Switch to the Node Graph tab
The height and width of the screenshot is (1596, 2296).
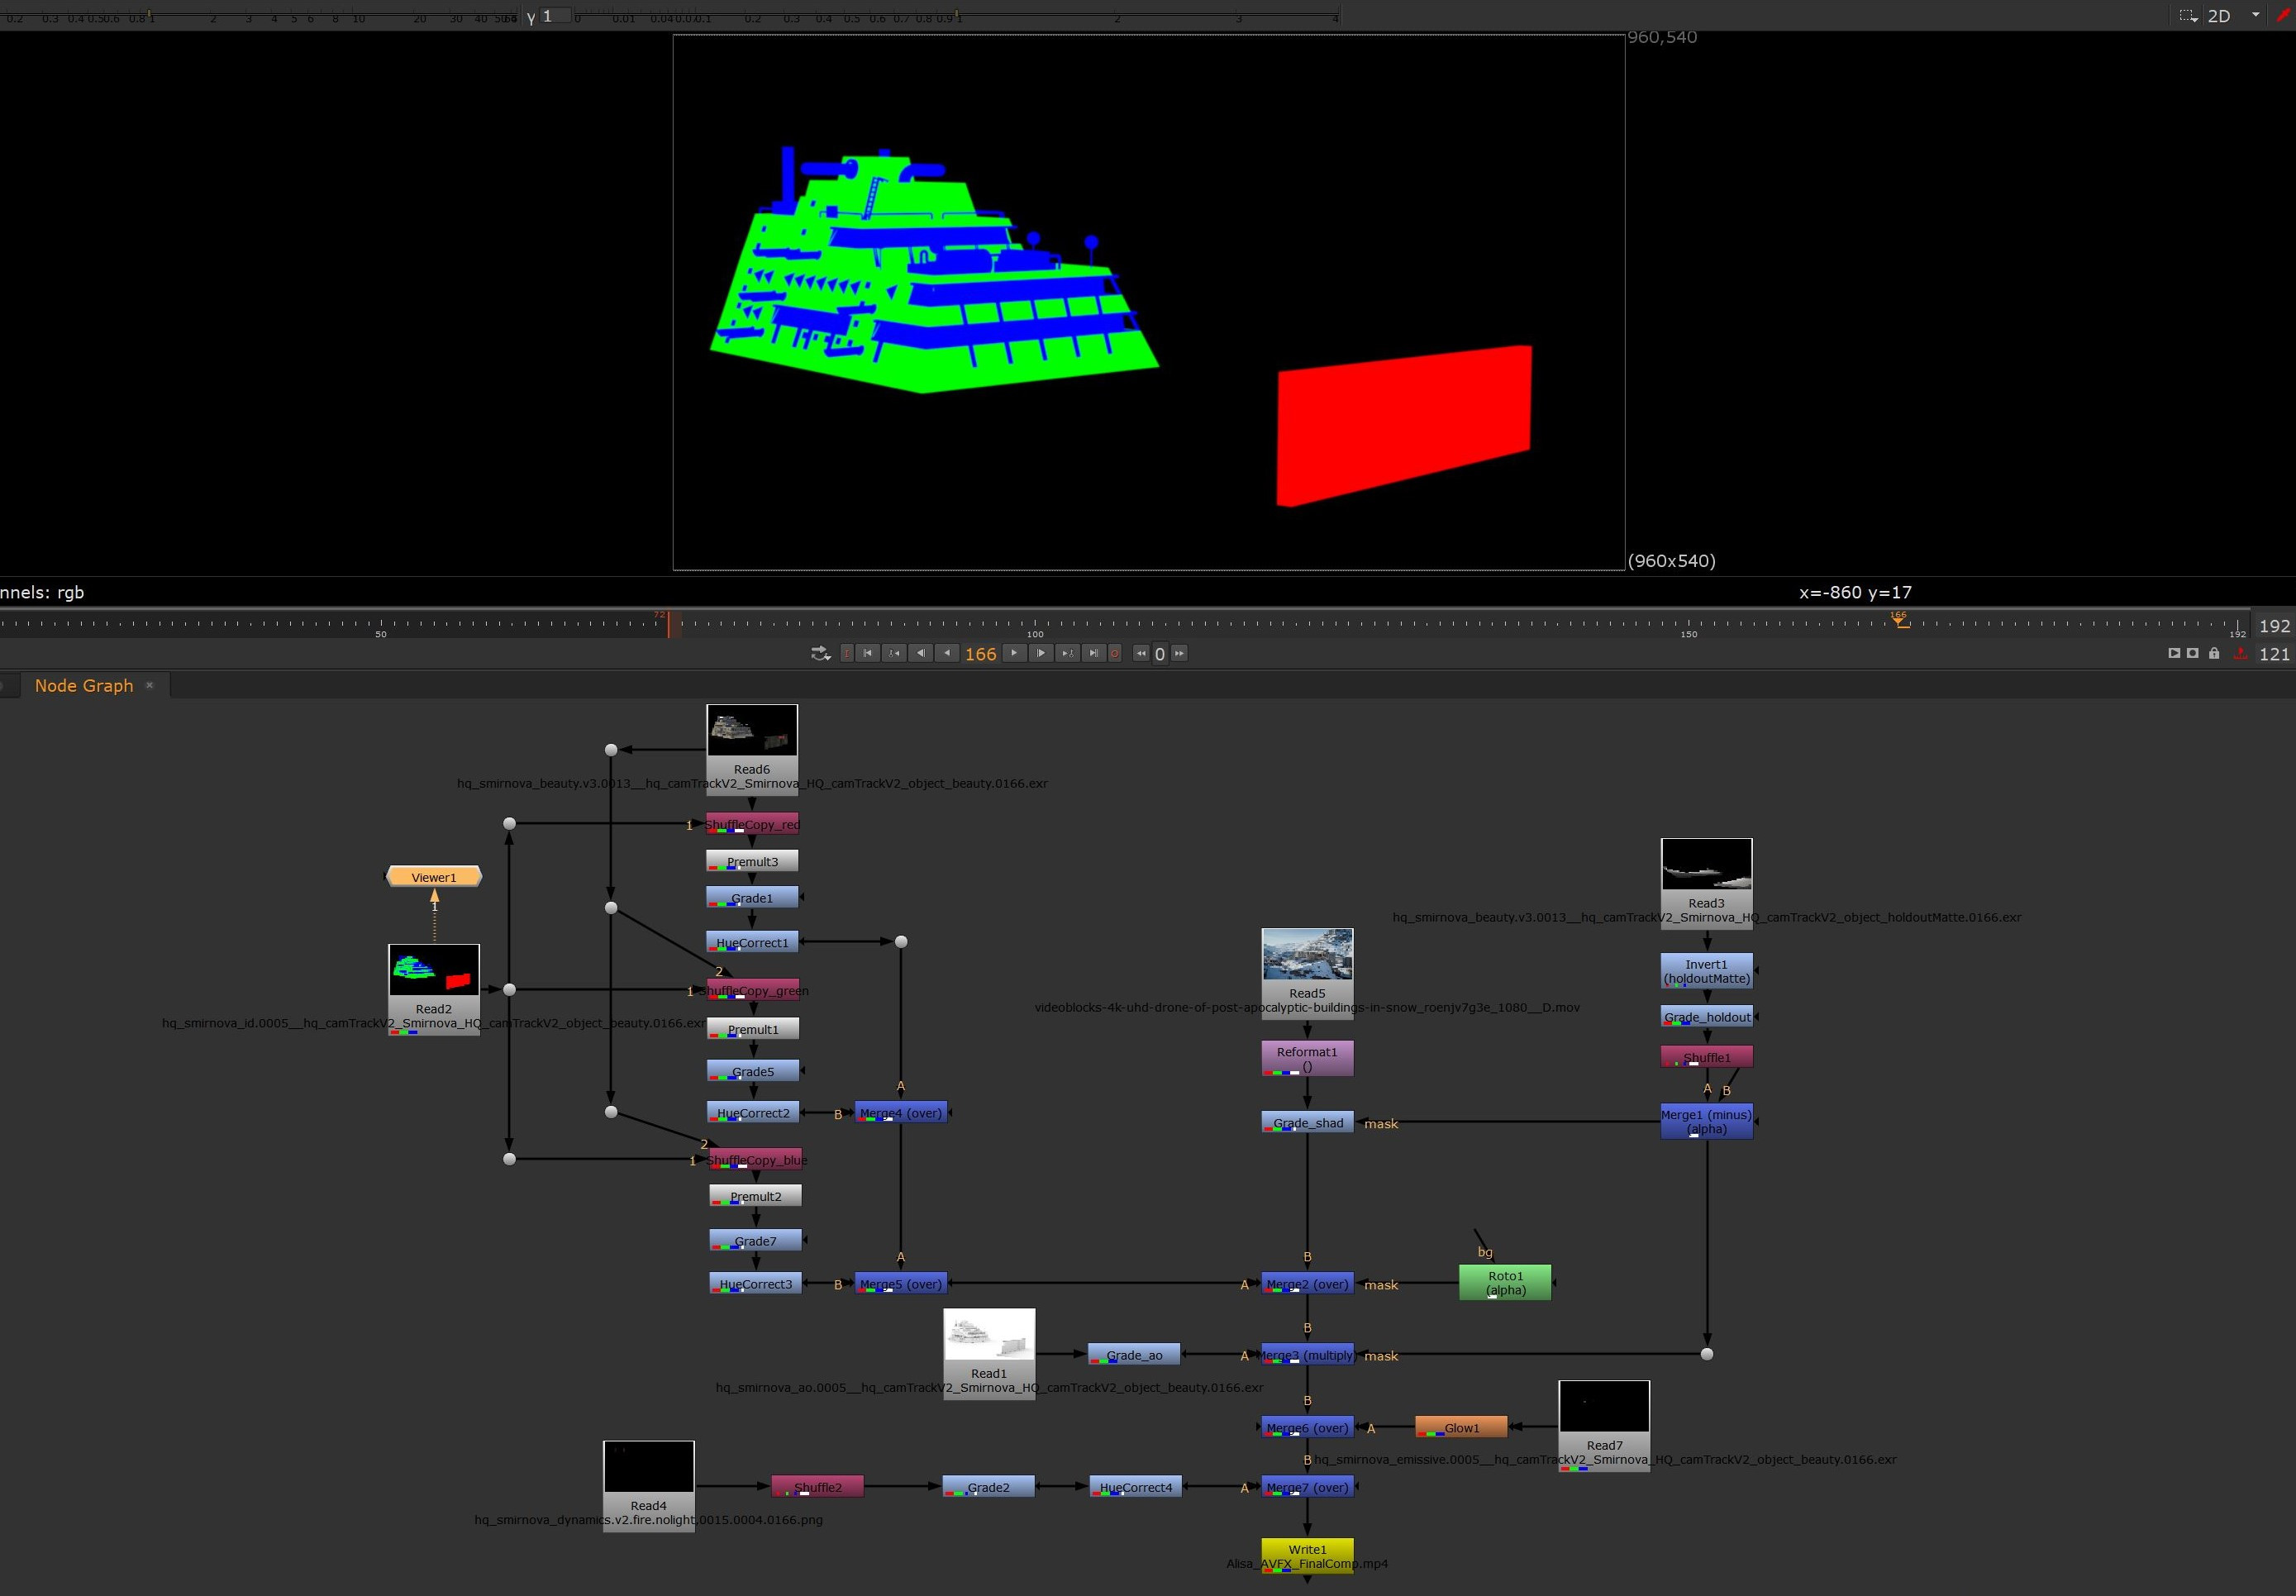tap(83, 685)
